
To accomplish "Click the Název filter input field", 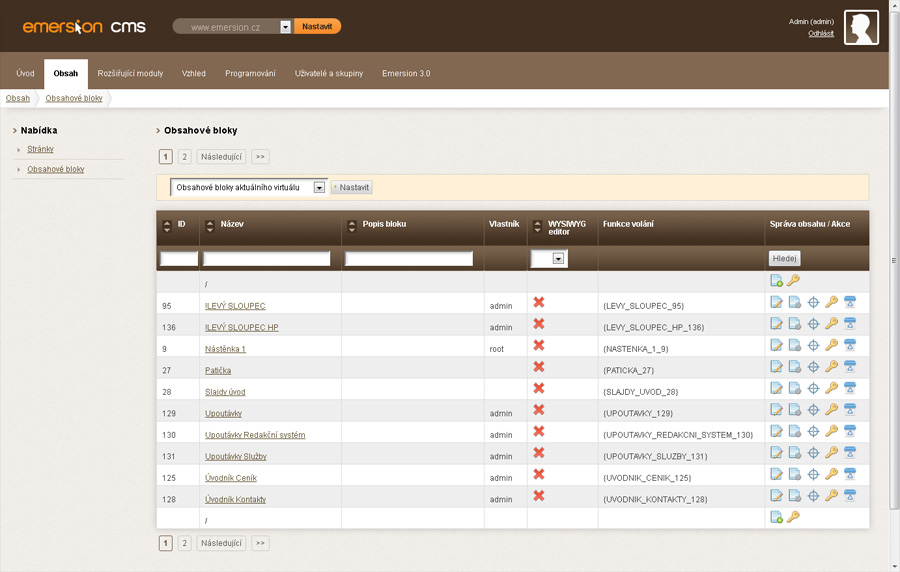I will coord(267,259).
